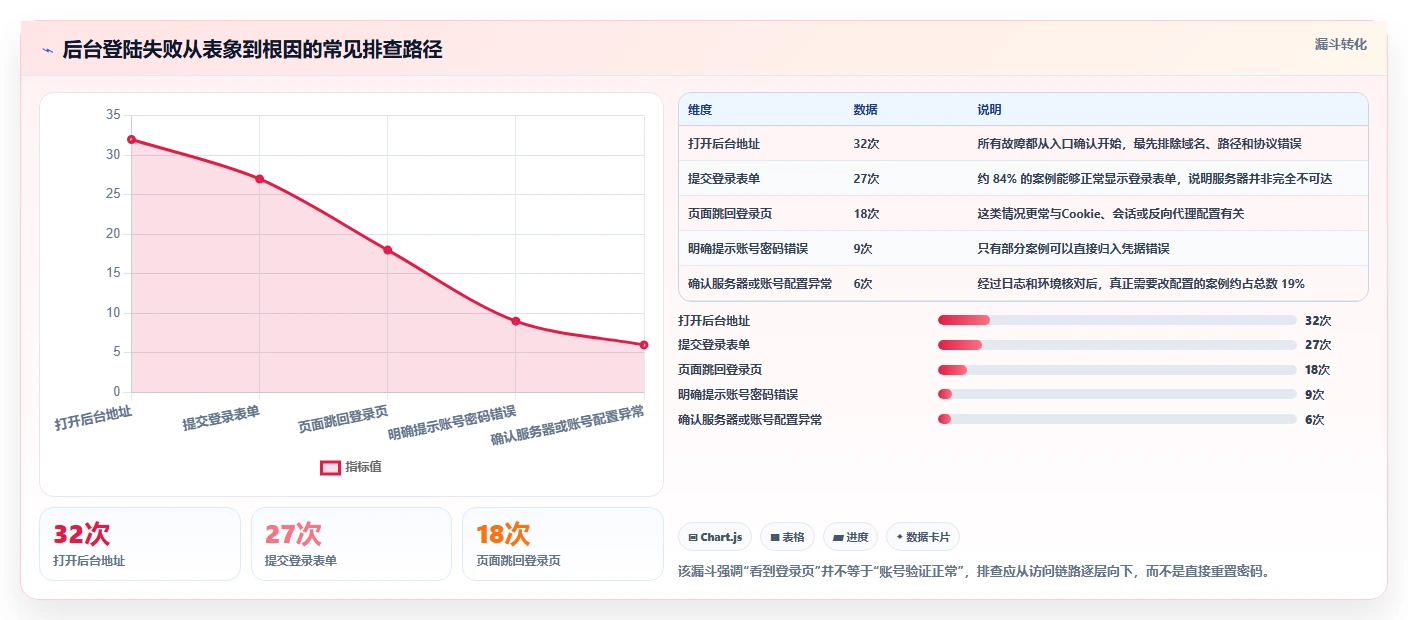This screenshot has width=1408, height=620.
Task: Click progress list label 打开后台地址
Action: coord(714,321)
